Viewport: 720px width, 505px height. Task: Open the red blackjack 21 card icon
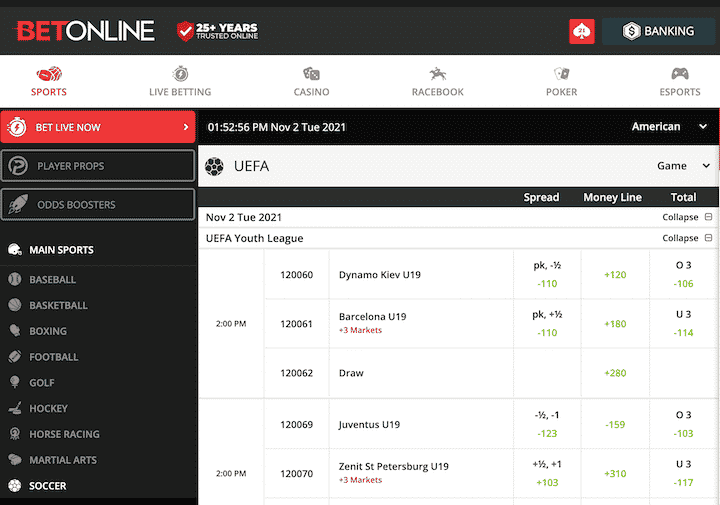(582, 31)
